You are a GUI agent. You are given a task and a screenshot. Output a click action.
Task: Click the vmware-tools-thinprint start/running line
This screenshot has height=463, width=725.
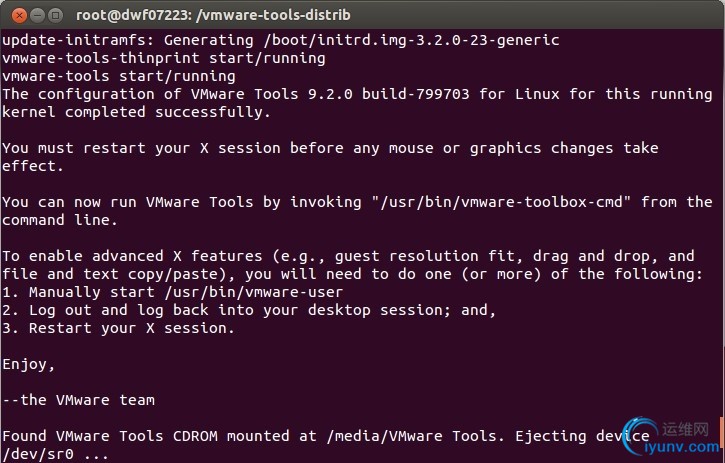pyautogui.click(x=164, y=58)
